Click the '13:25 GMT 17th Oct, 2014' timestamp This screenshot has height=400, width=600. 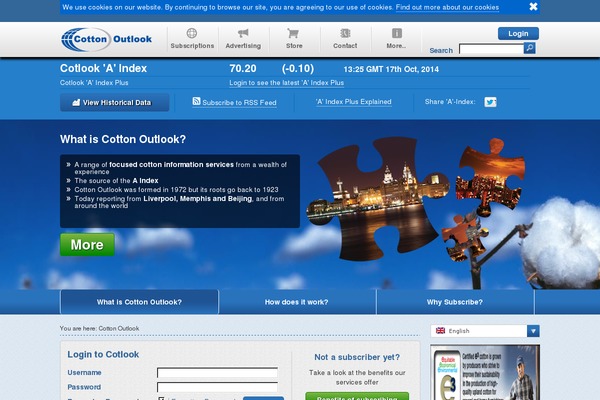click(391, 69)
